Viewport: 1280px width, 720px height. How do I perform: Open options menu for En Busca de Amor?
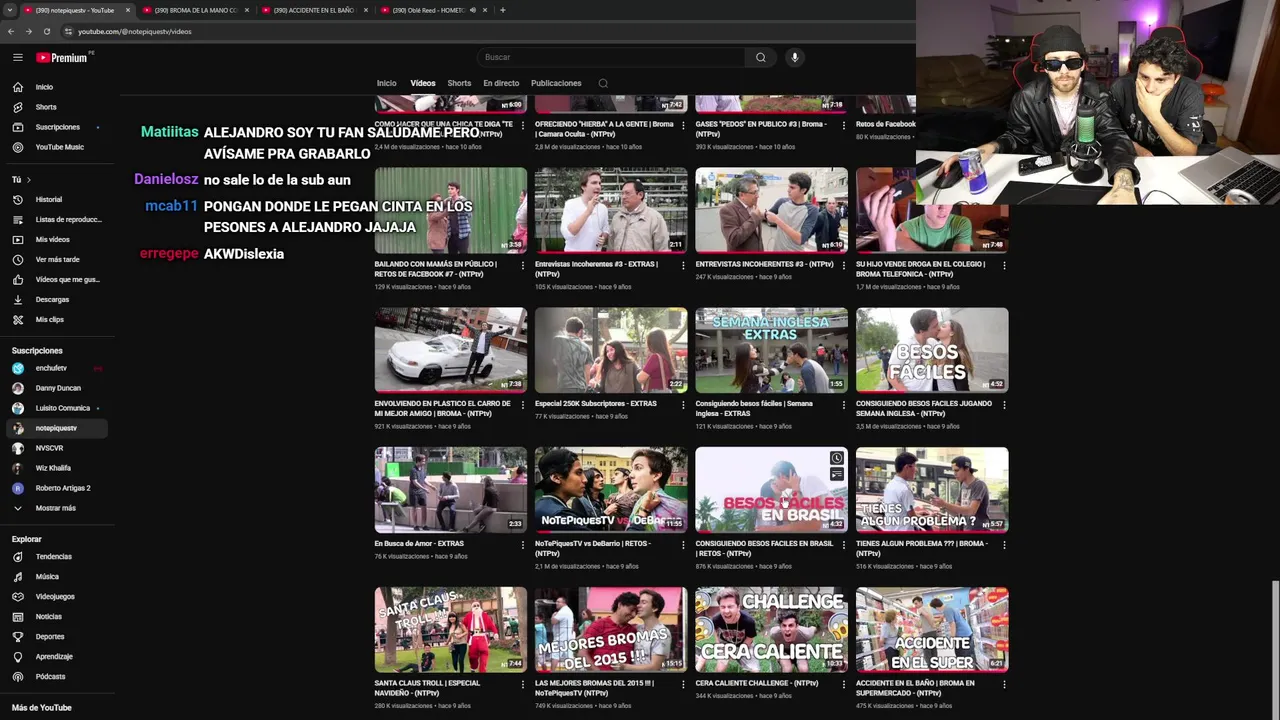(x=523, y=545)
